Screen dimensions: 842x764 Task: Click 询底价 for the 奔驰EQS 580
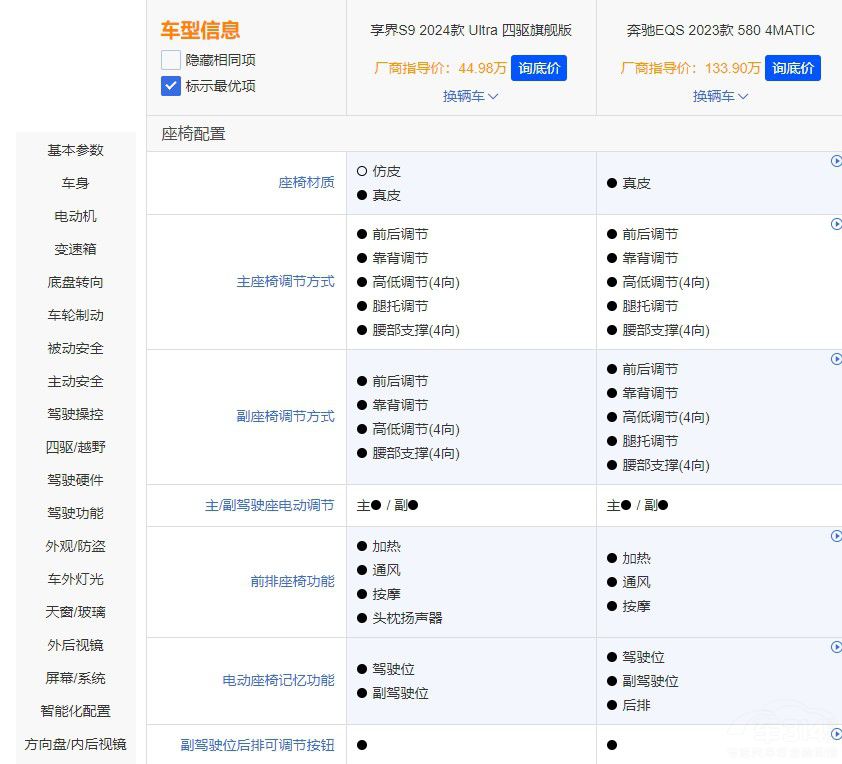coord(793,69)
